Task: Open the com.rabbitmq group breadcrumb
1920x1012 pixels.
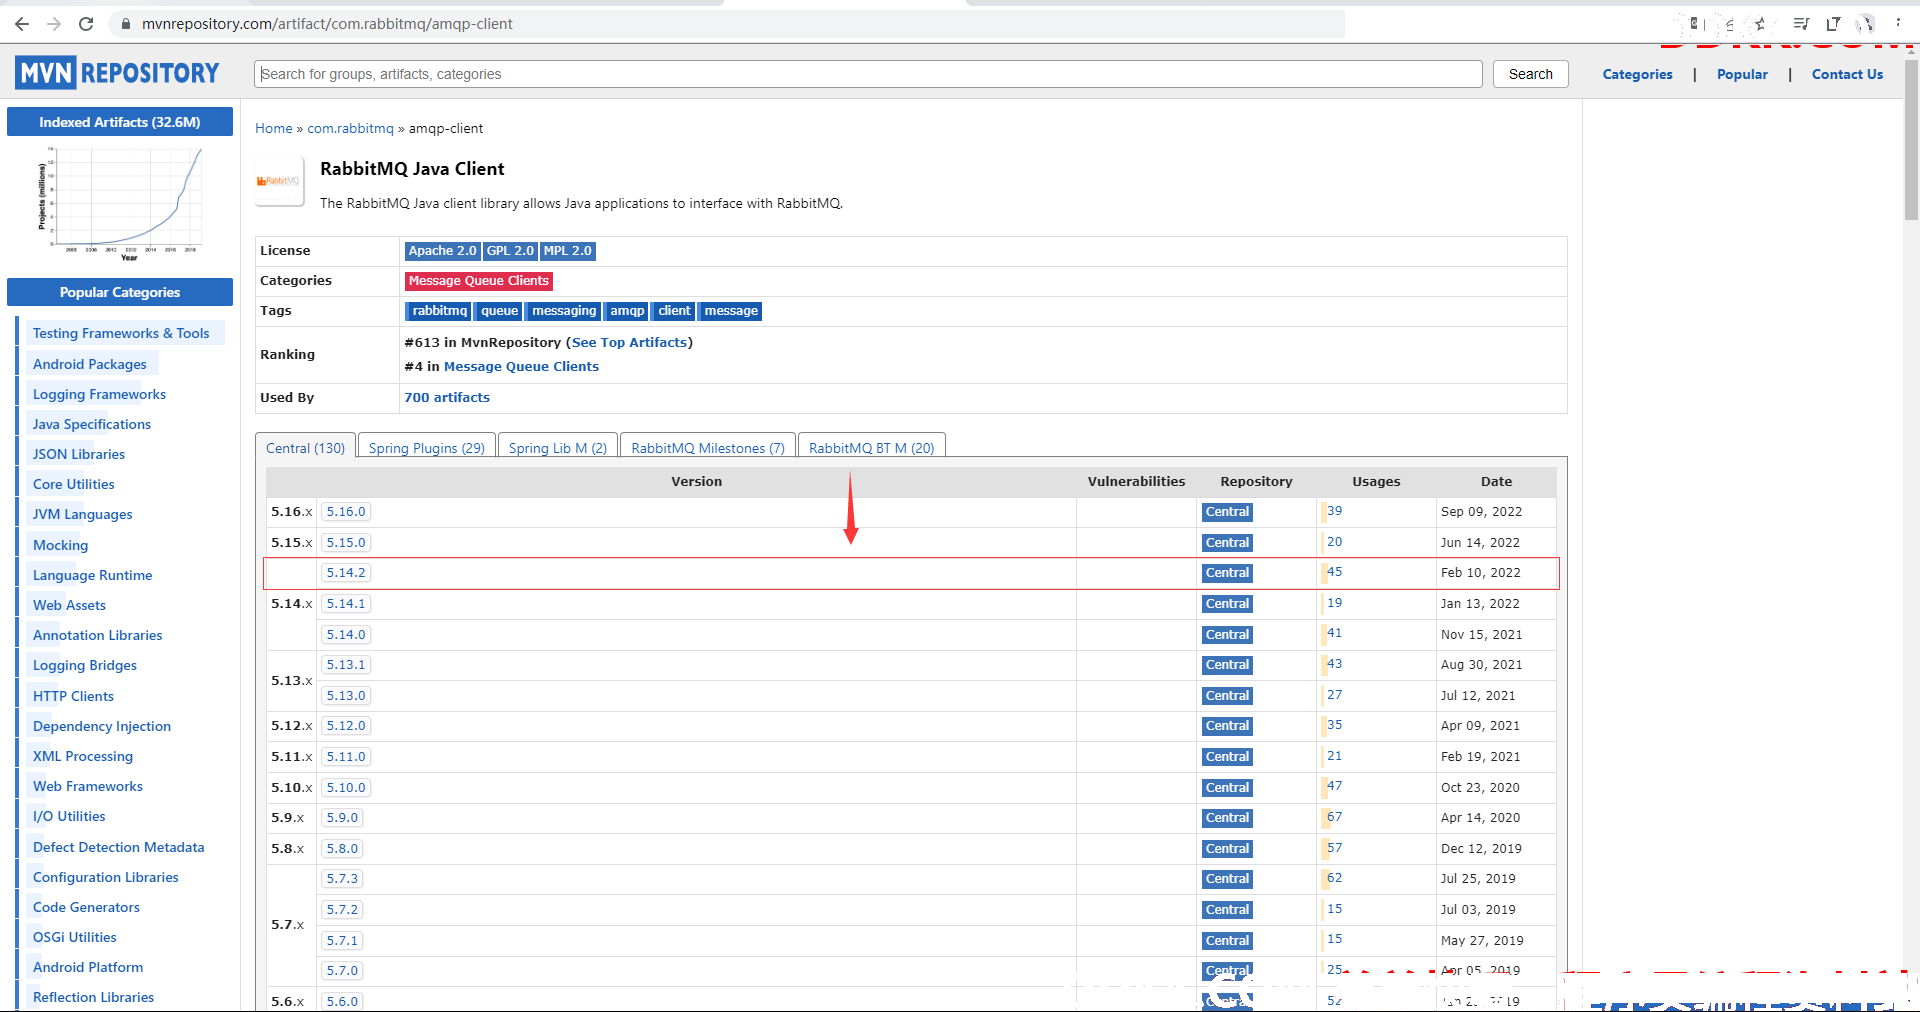Action: coord(350,128)
